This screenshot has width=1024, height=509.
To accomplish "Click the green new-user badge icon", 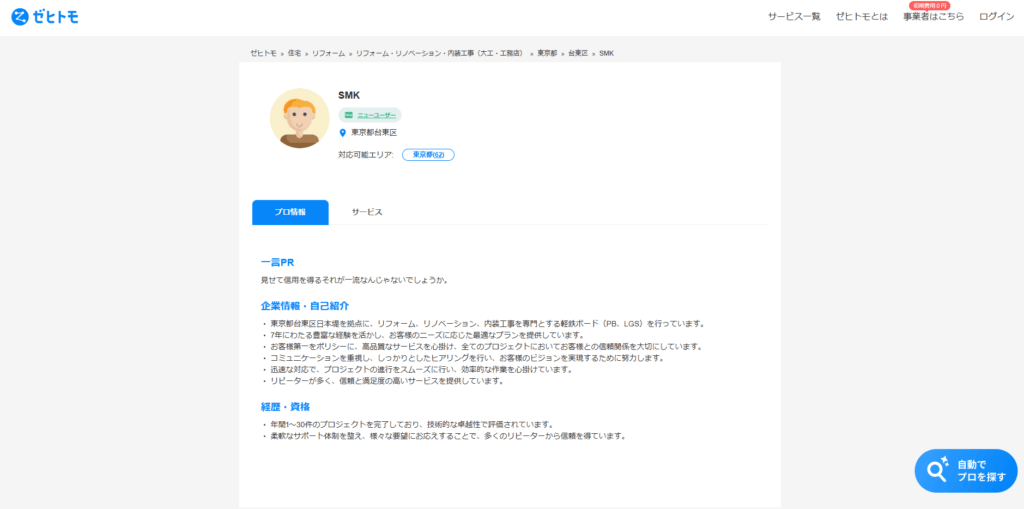I will [348, 115].
